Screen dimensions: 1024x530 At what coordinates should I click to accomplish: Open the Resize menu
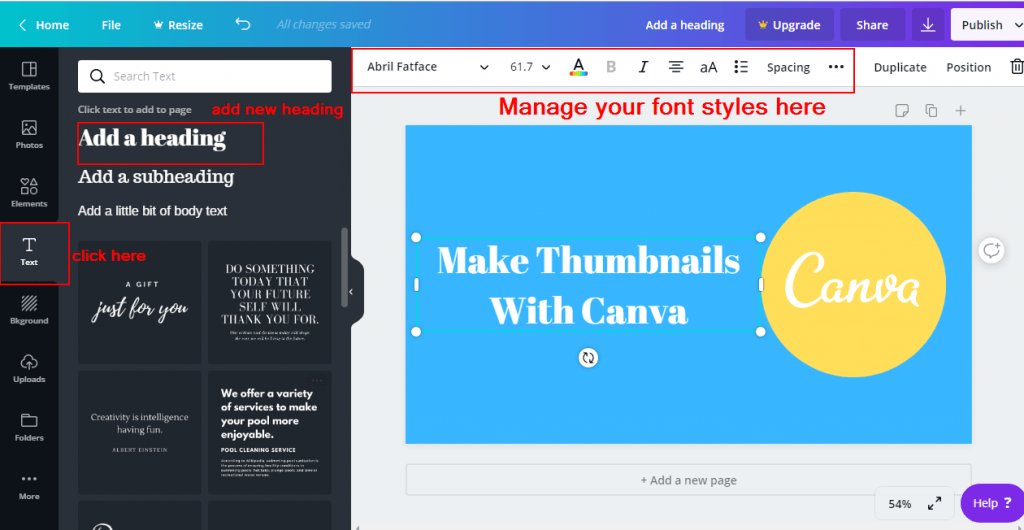coord(178,25)
